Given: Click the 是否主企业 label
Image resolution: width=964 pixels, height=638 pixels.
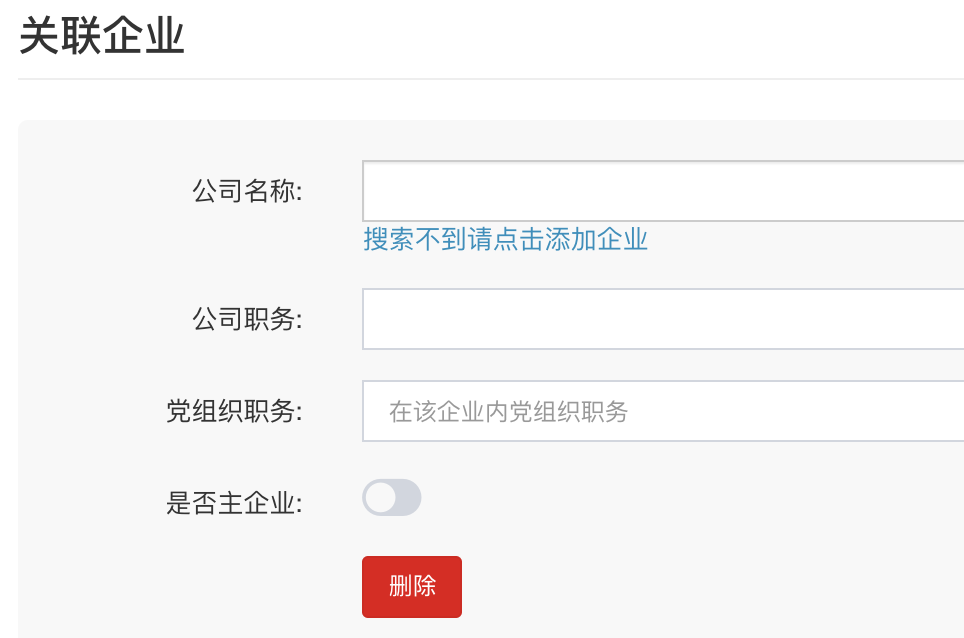Looking at the screenshot, I should 234,502.
